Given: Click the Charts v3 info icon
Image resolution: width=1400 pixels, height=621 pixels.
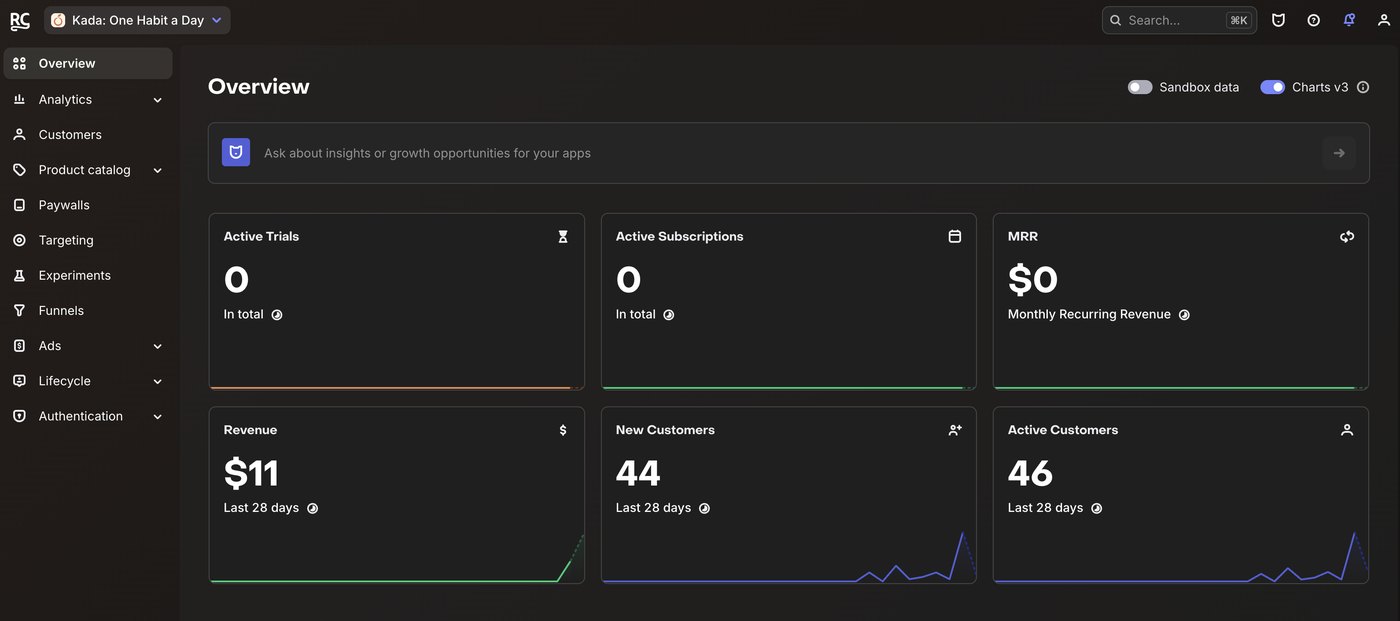Looking at the screenshot, I should tap(1363, 87).
